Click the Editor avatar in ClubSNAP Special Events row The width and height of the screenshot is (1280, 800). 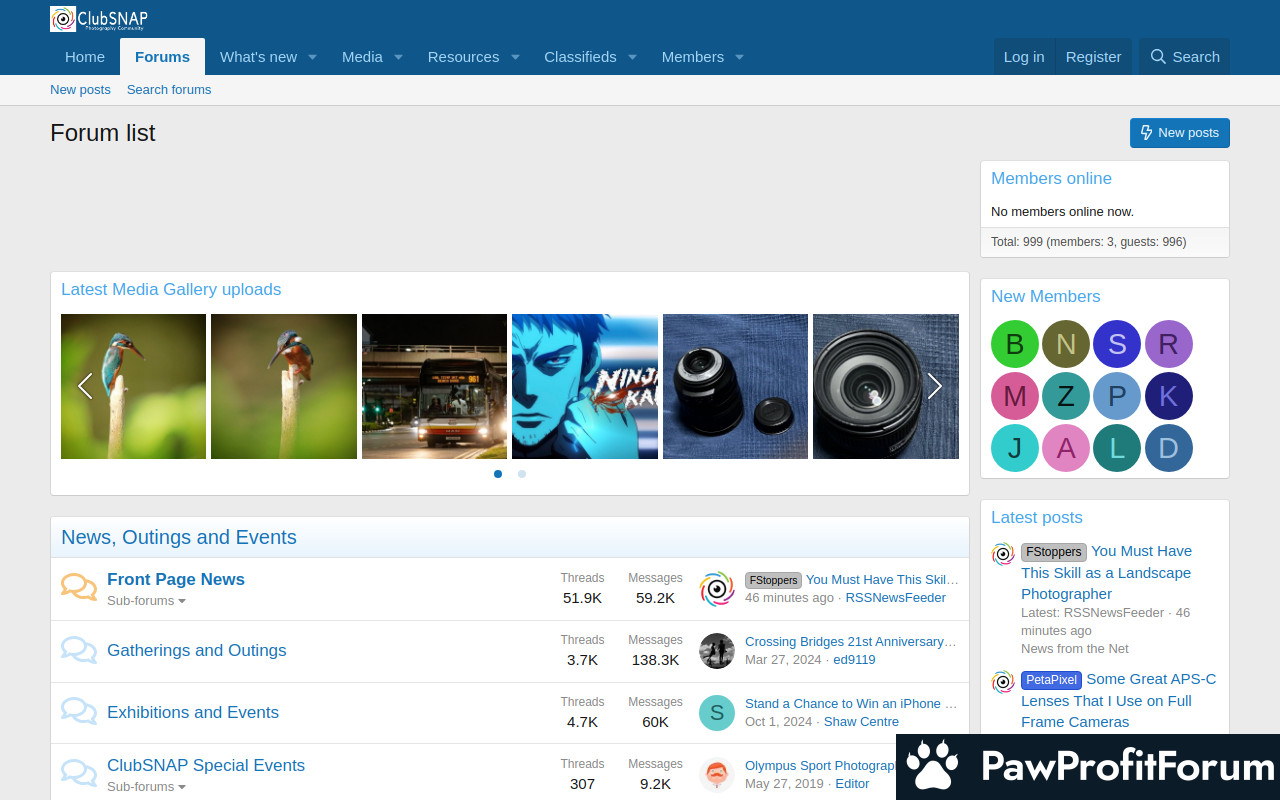[716, 774]
